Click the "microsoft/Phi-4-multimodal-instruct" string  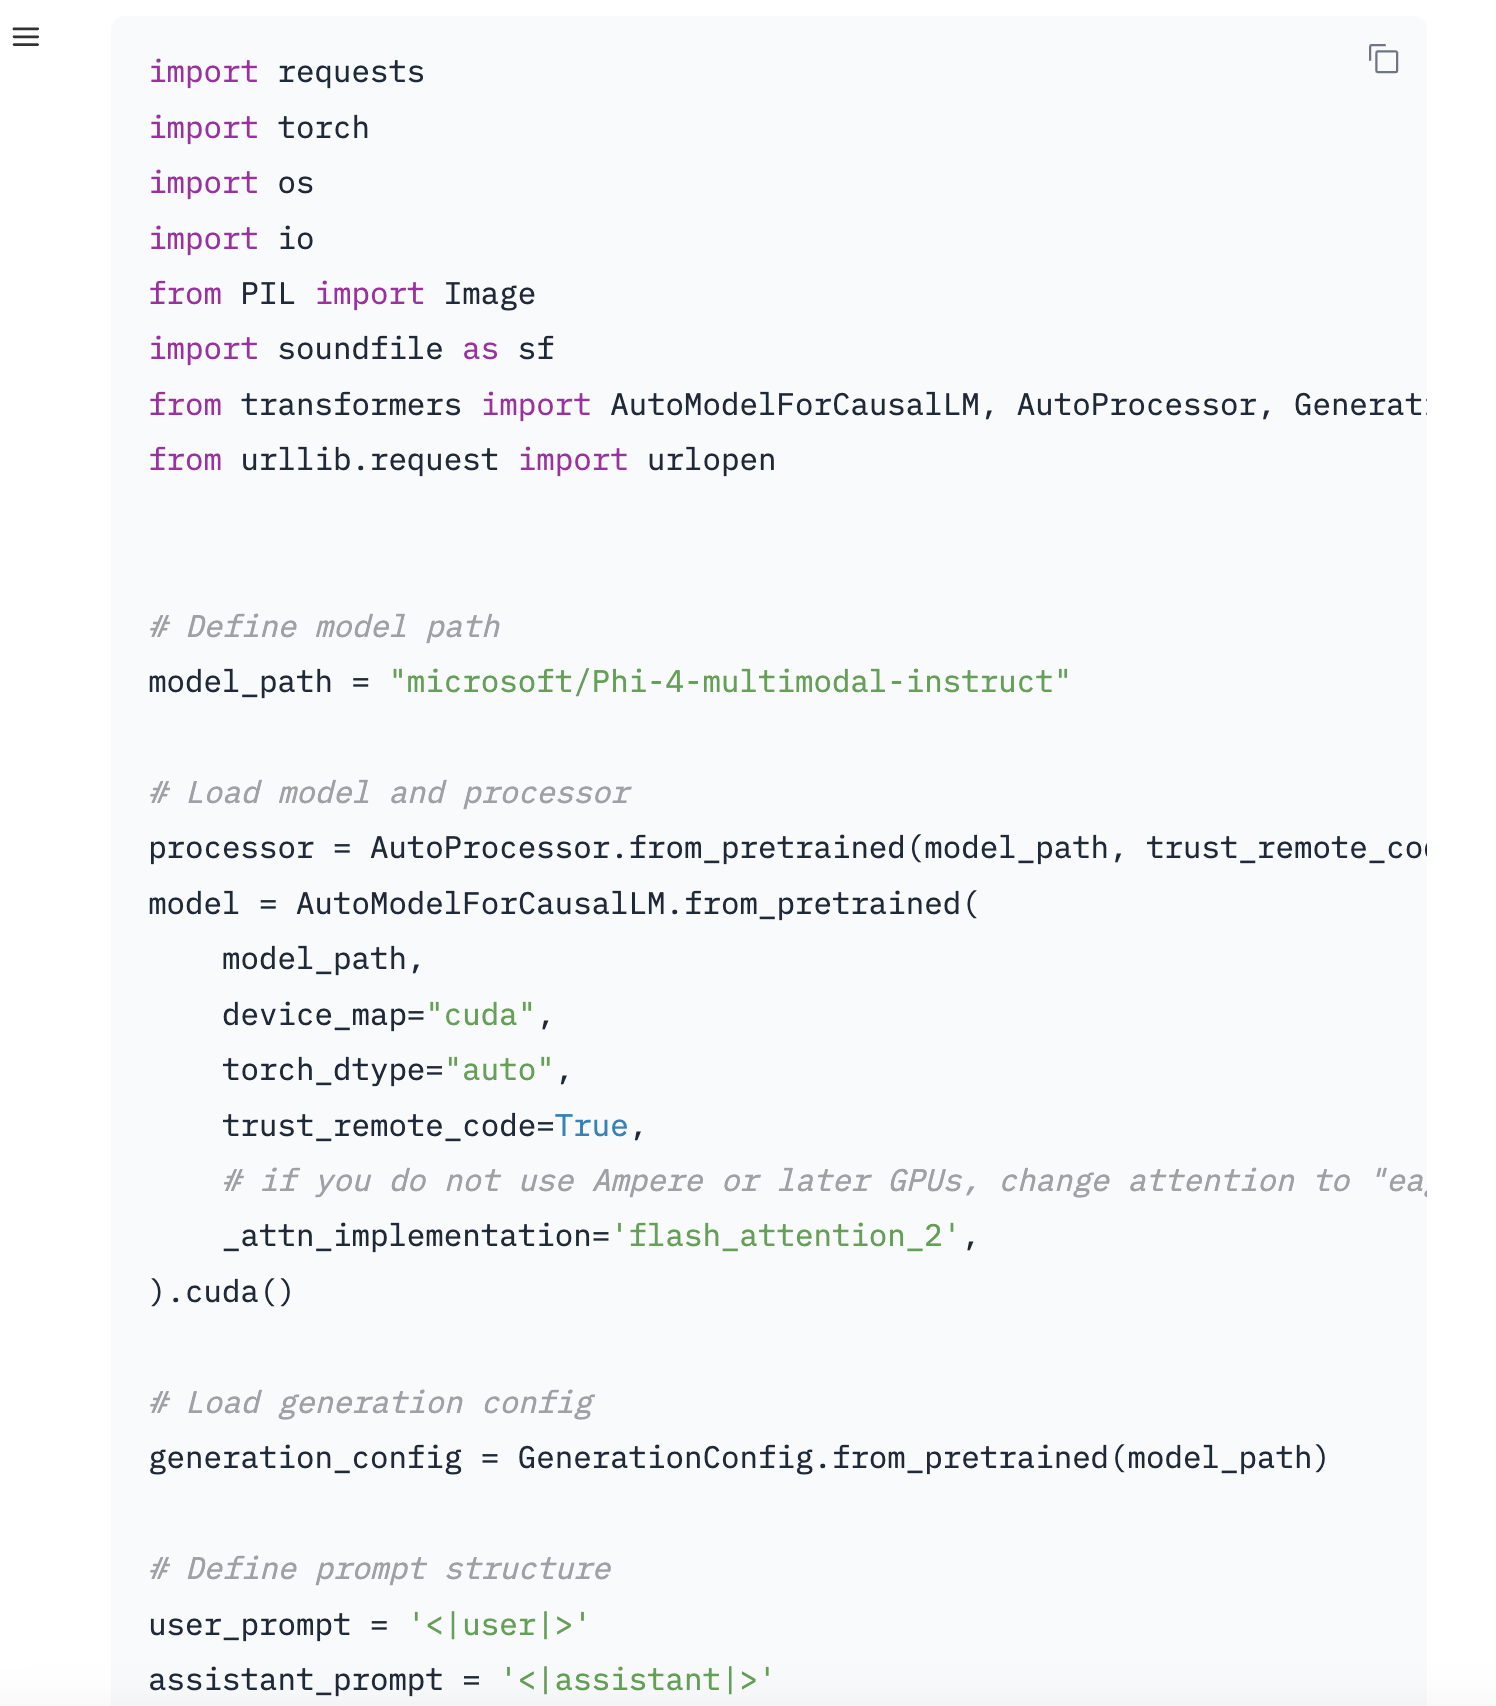pyautogui.click(x=729, y=682)
